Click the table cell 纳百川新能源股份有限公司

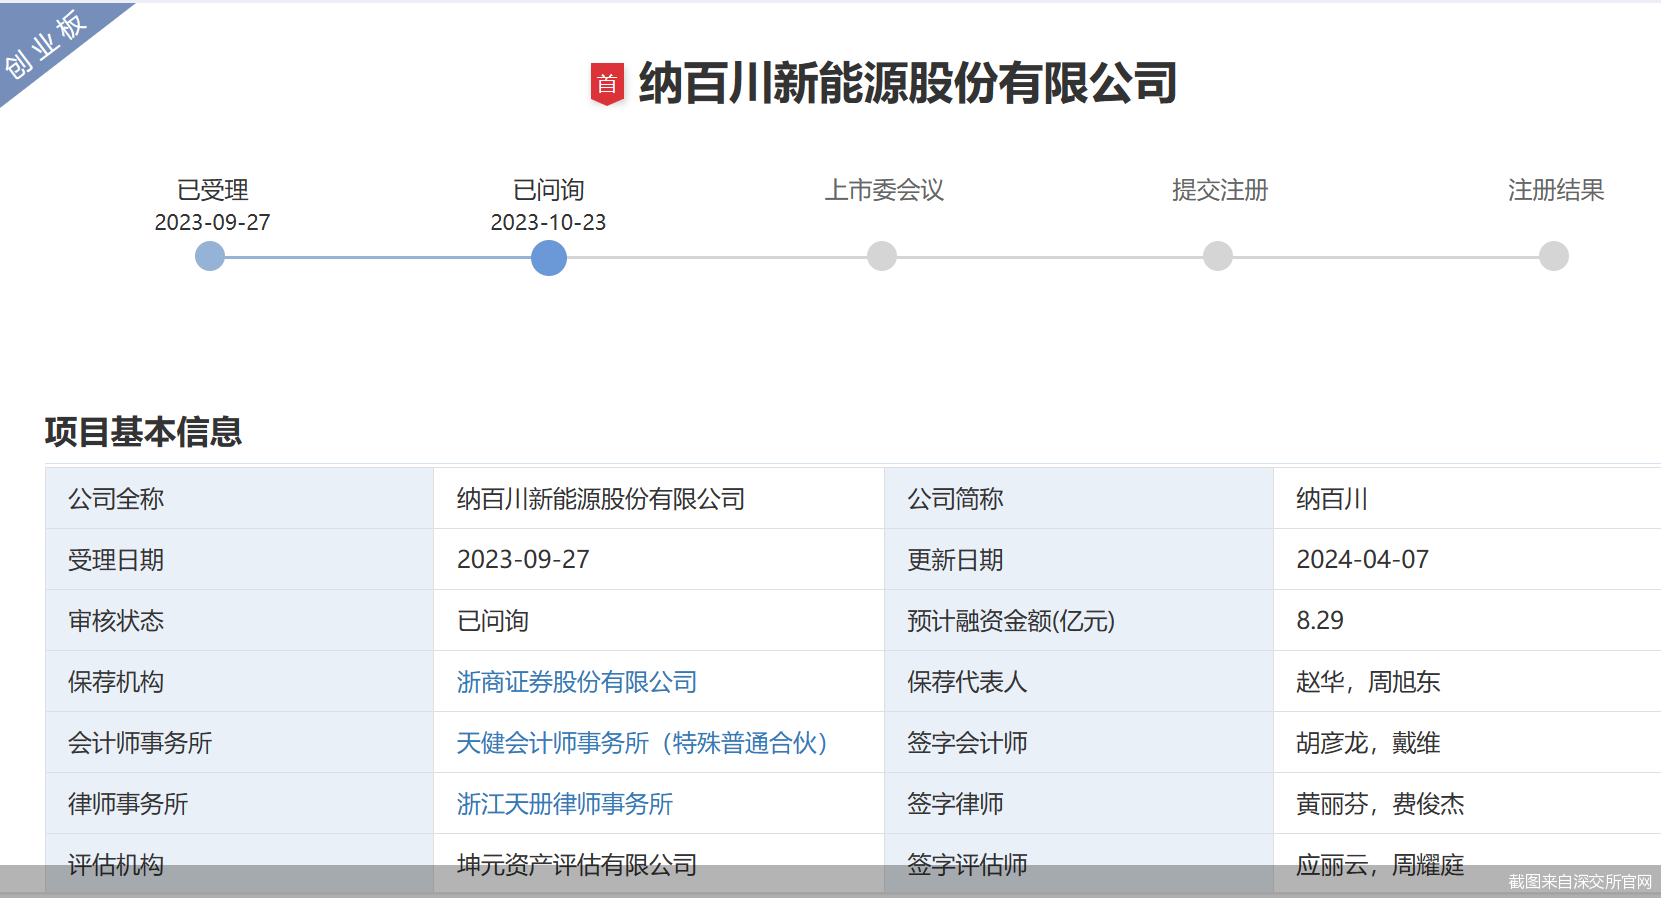pos(659,499)
